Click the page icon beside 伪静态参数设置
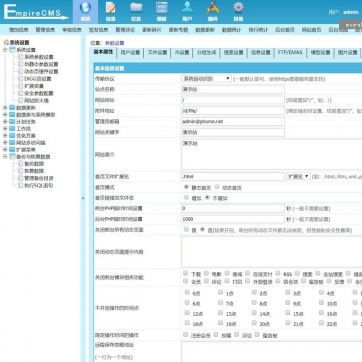 click(21, 64)
